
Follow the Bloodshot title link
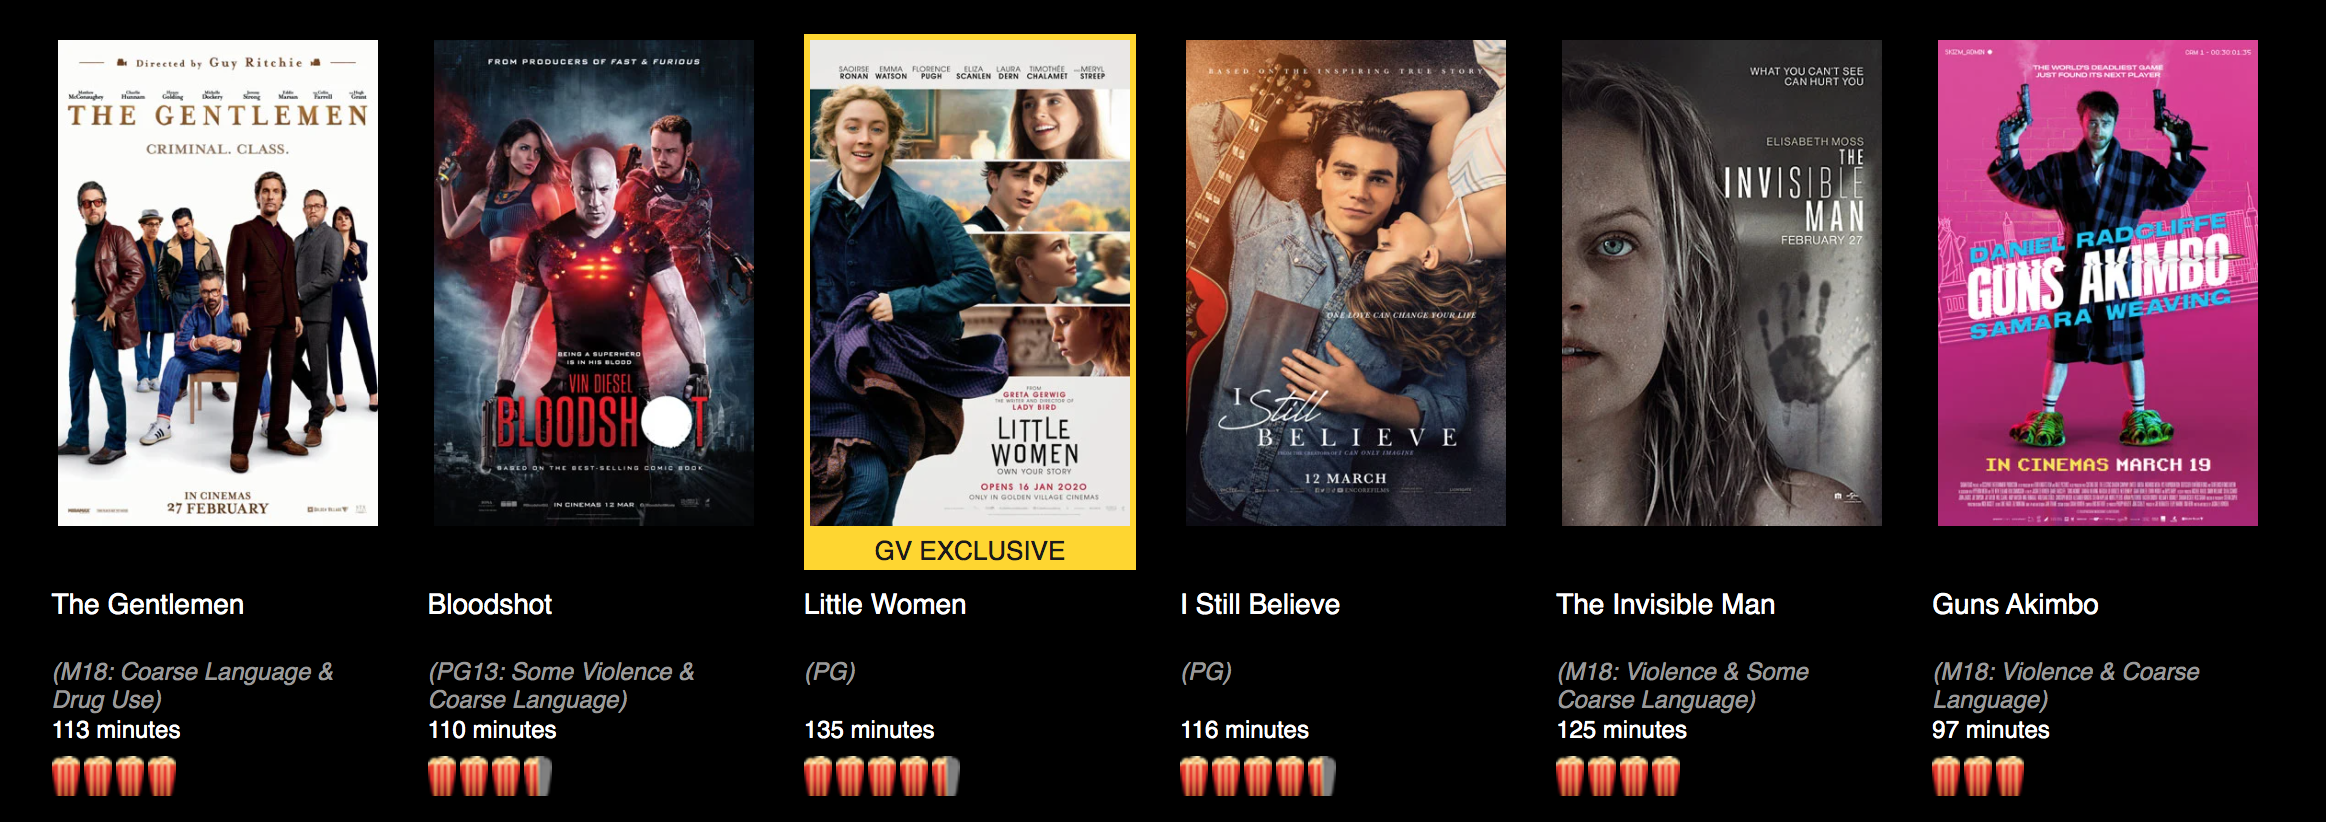[x=490, y=604]
